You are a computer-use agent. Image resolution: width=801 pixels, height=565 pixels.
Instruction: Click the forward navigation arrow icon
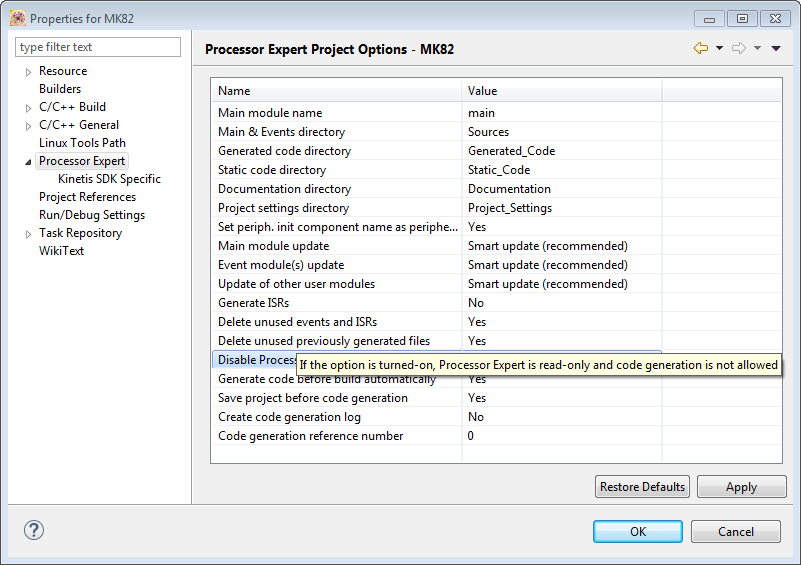[739, 48]
